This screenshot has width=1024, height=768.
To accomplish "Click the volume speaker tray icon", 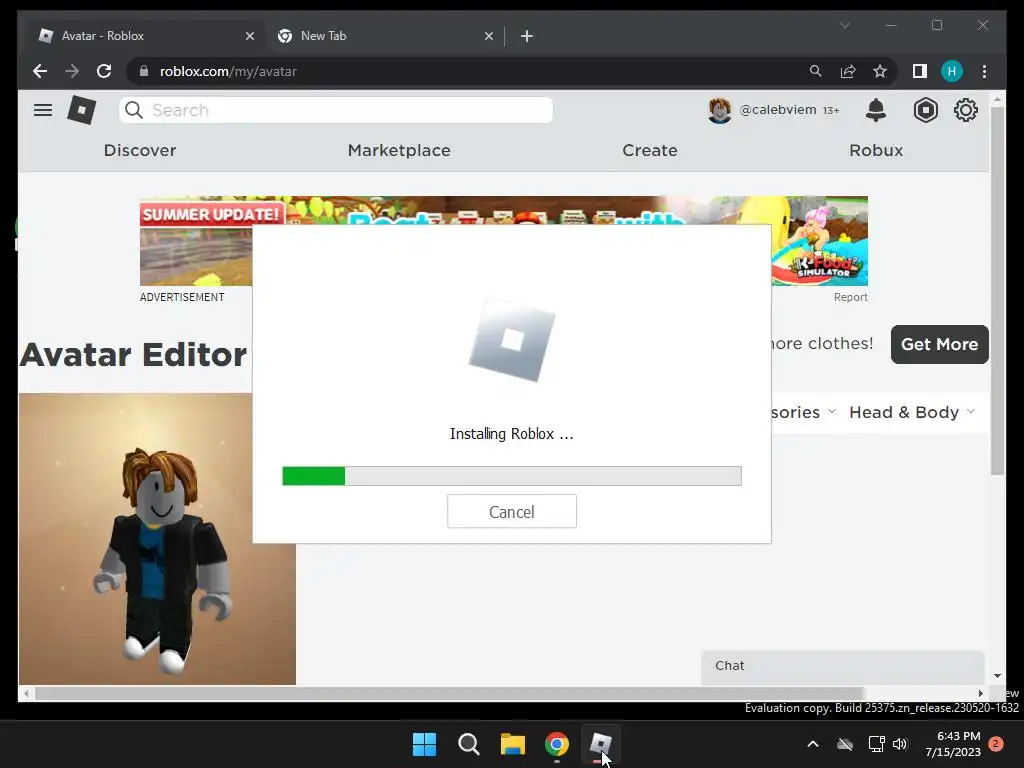I will point(900,744).
